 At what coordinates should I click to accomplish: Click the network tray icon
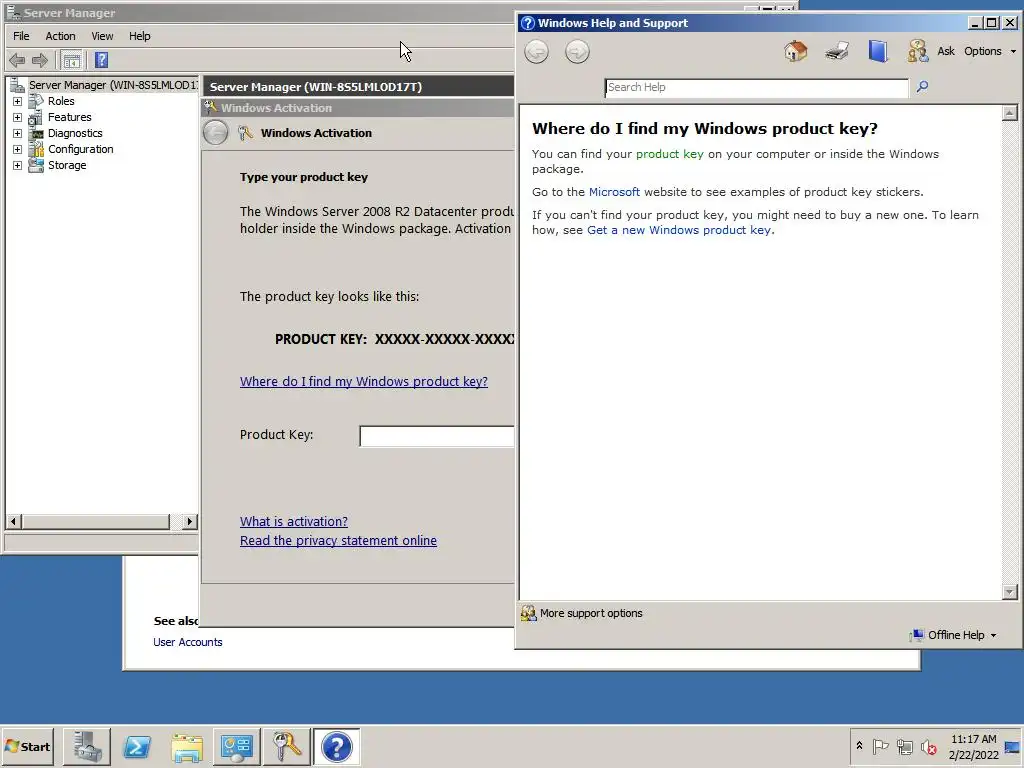pyautogui.click(x=904, y=746)
